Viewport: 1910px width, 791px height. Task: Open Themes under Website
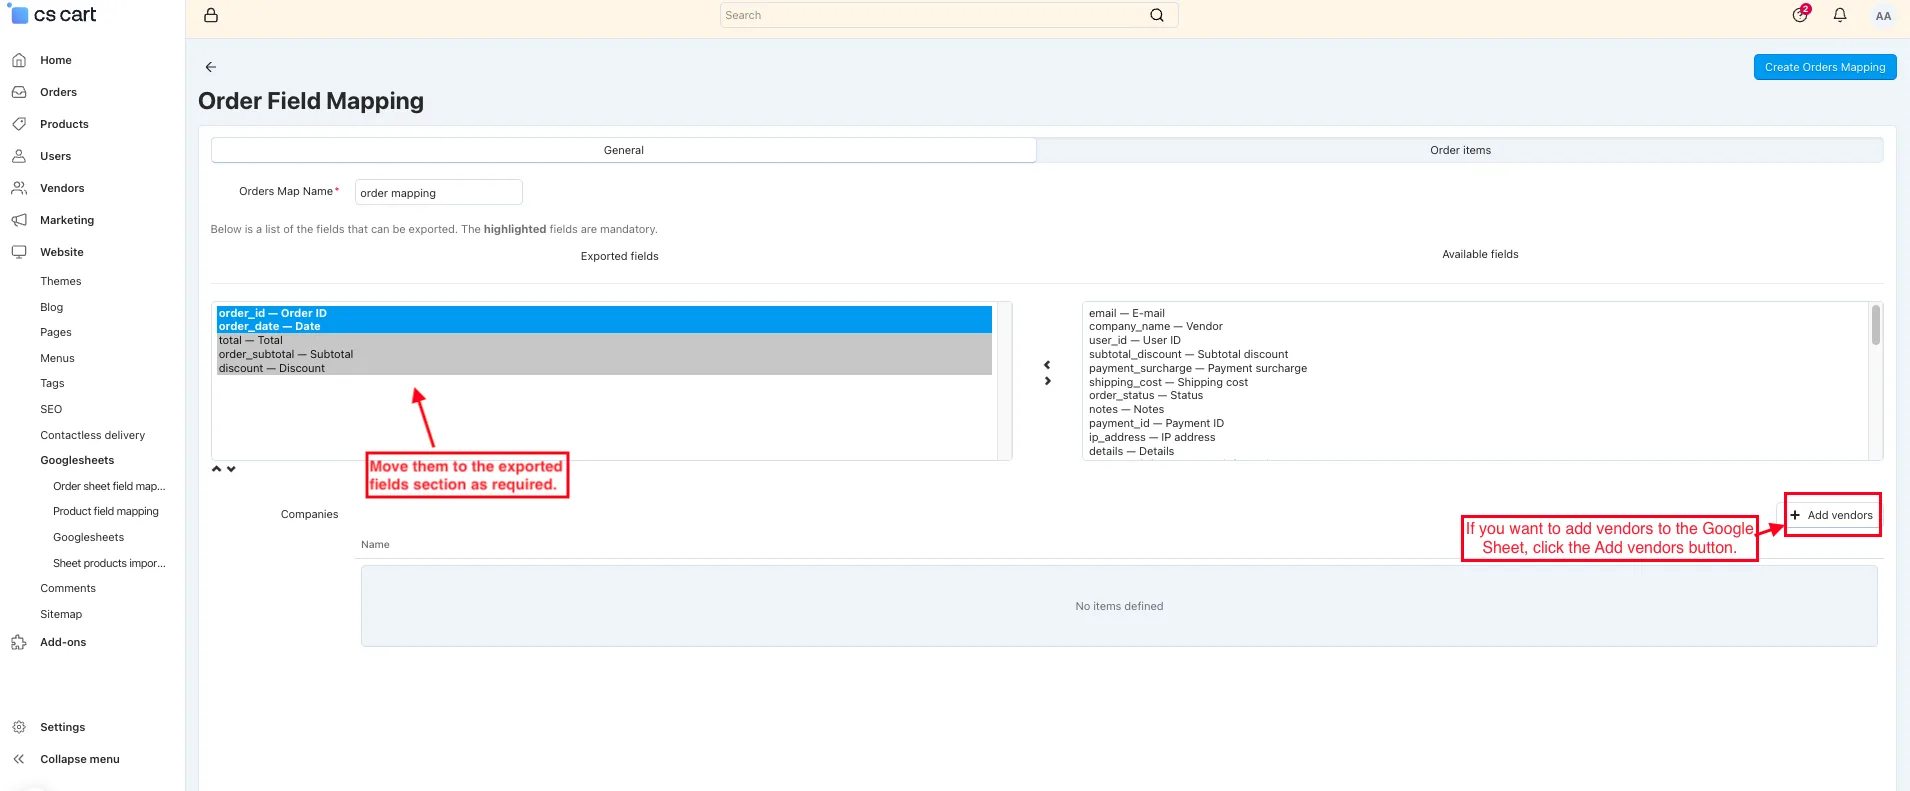click(x=61, y=281)
